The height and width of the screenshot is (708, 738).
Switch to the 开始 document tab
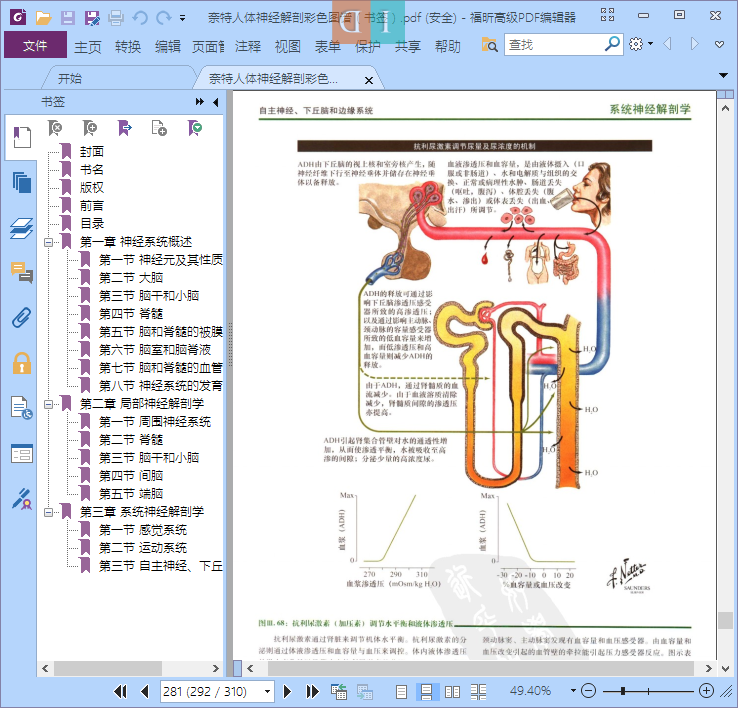point(70,78)
